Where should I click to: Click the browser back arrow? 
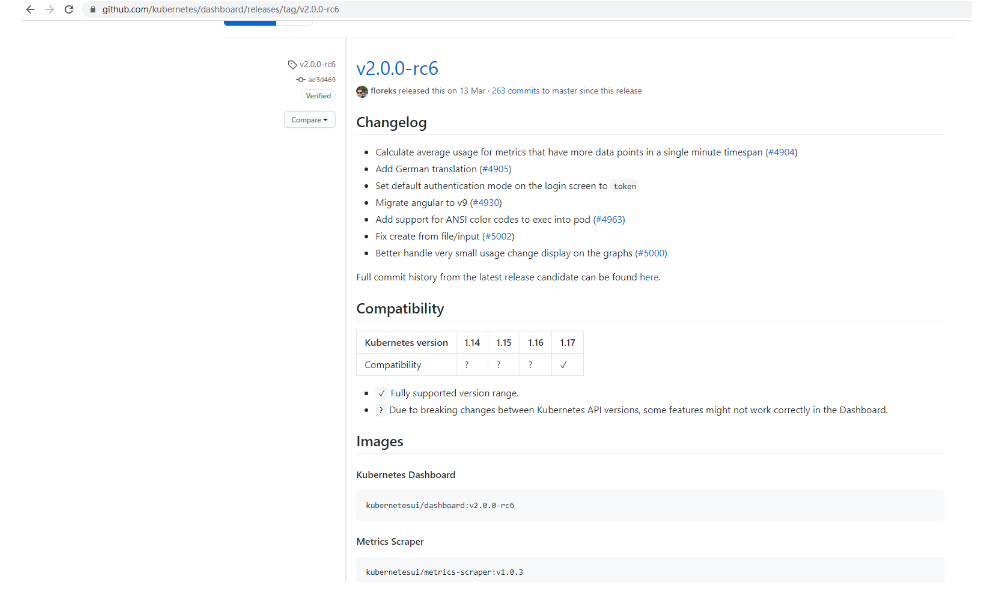click(30, 9)
